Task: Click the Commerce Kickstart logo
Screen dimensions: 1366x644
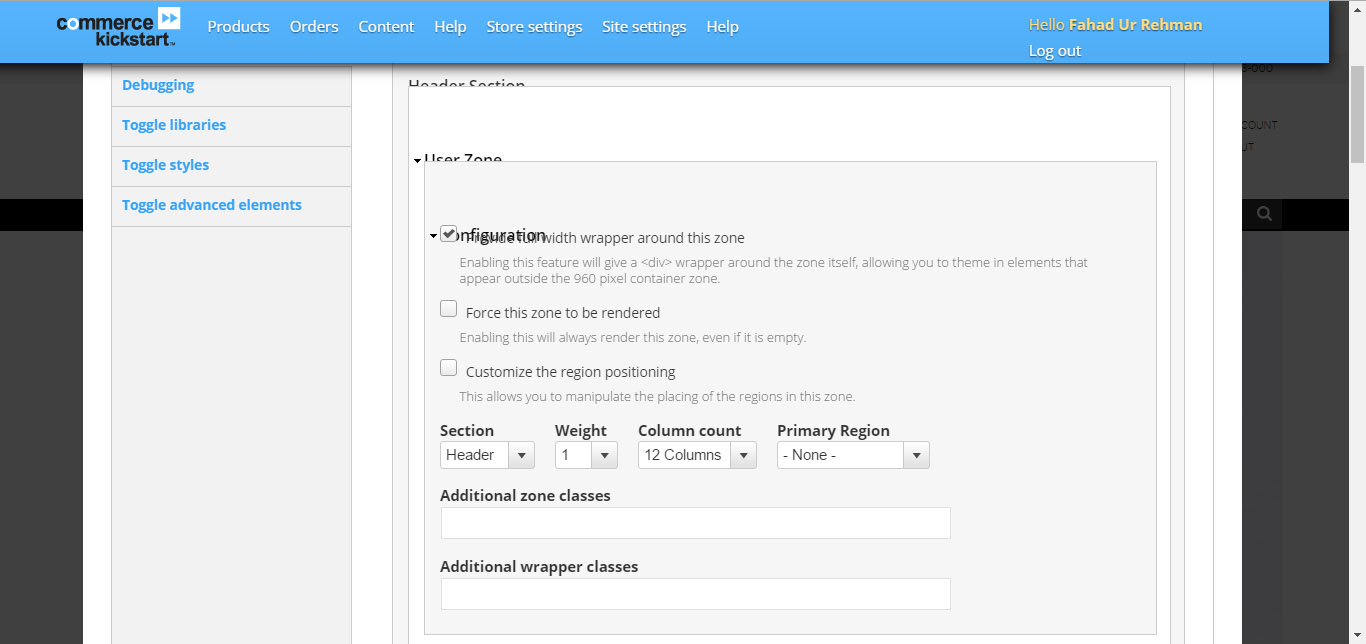Action: coord(118,28)
